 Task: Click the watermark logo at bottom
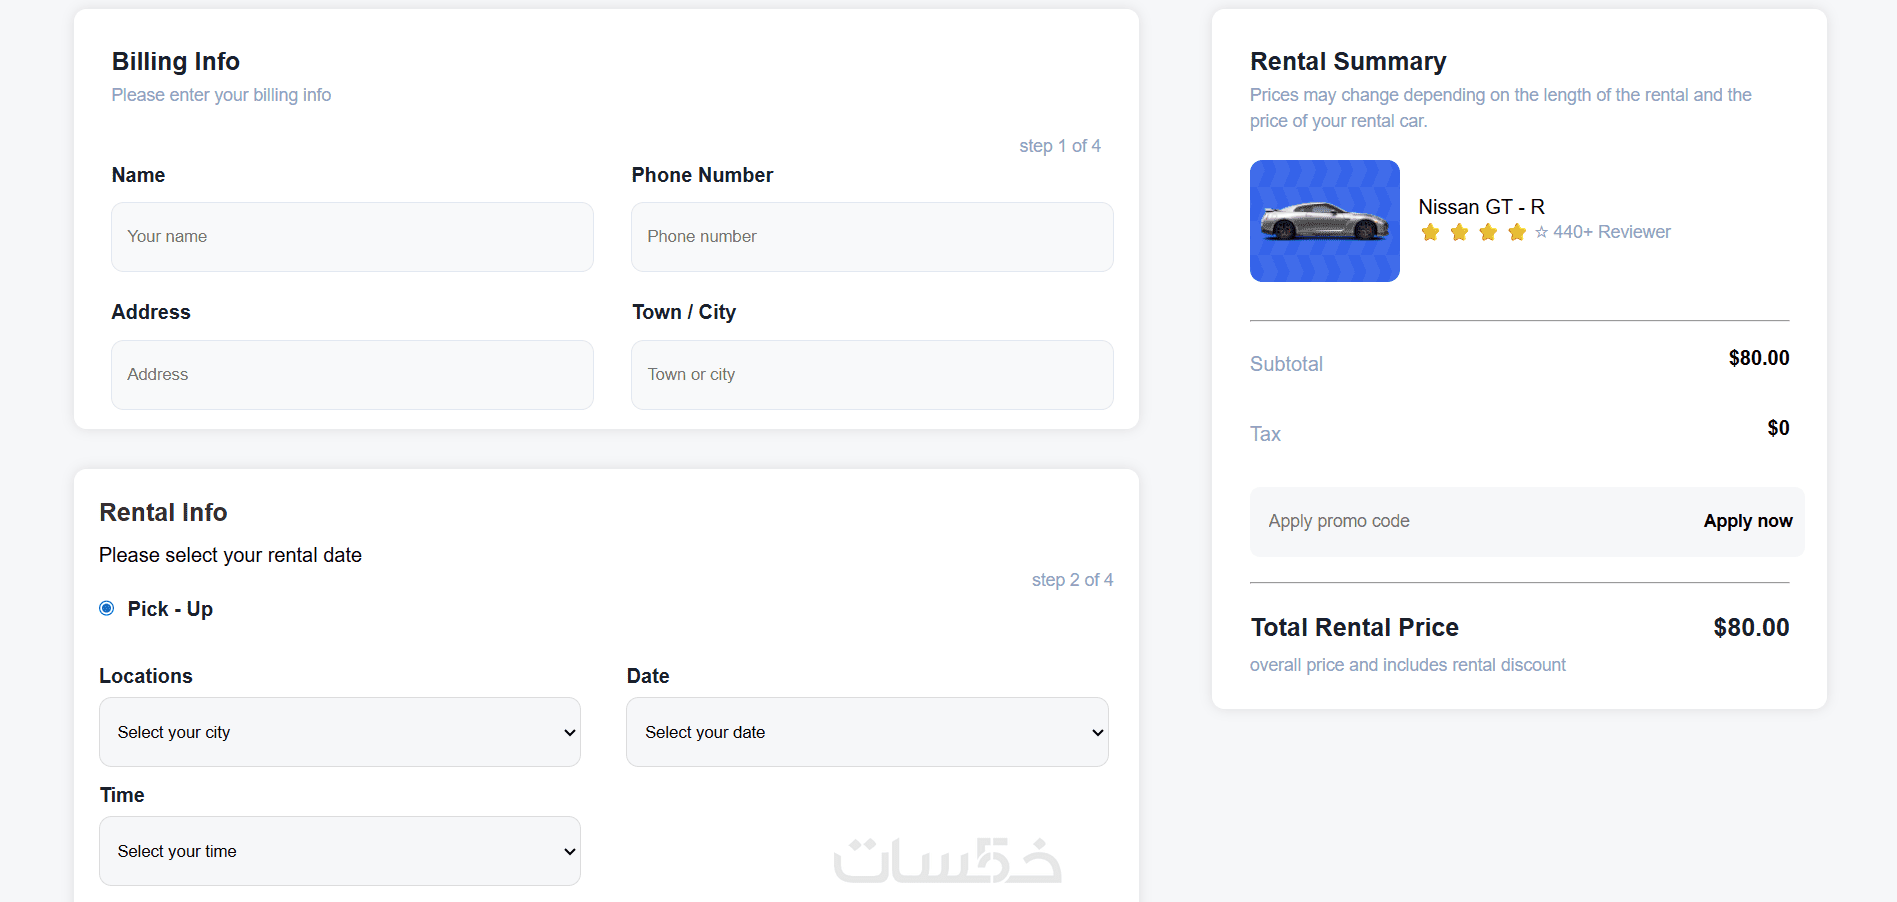coord(947,860)
